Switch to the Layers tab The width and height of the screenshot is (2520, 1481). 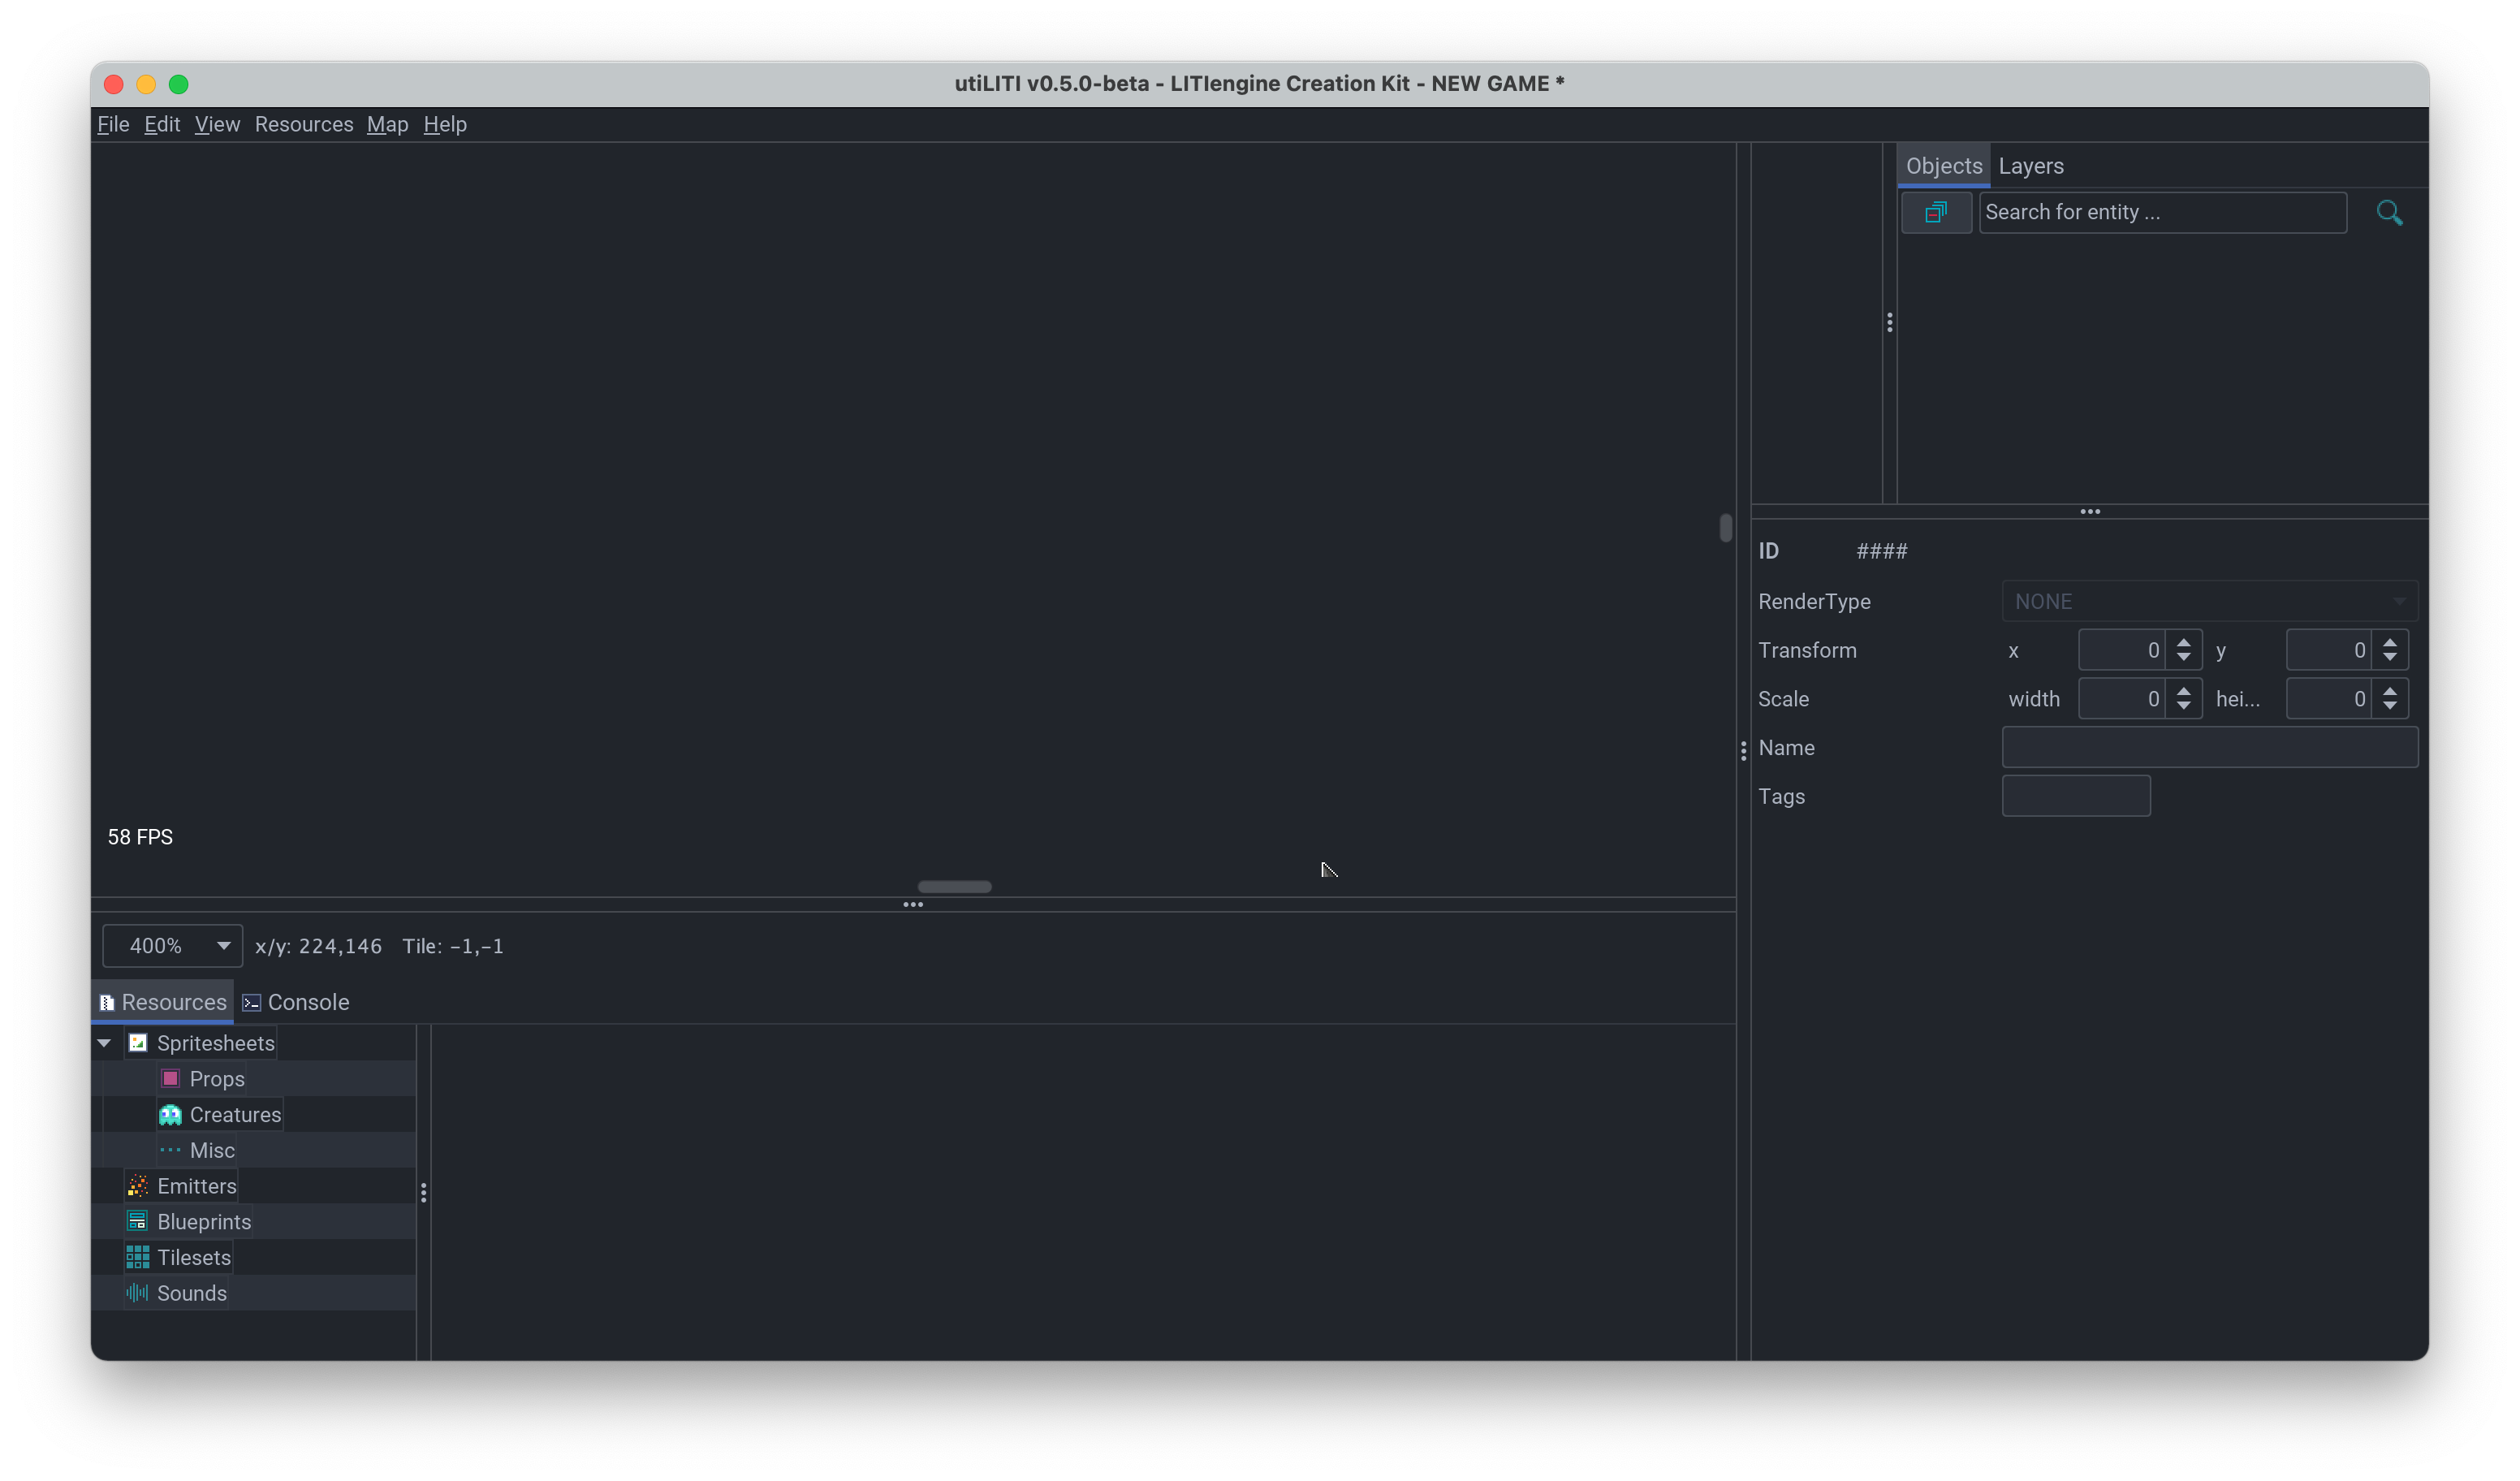2030,166
